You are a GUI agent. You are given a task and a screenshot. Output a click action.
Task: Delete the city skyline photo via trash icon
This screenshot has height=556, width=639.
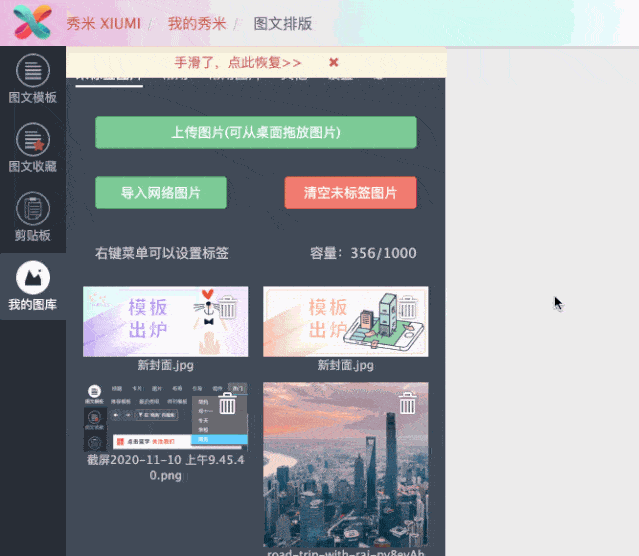[408, 404]
